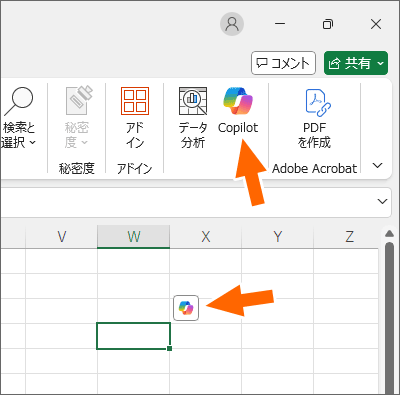Open 検索と選択 (Find & Select) menu
Viewport: 400px width, 395px height.
pos(18,117)
